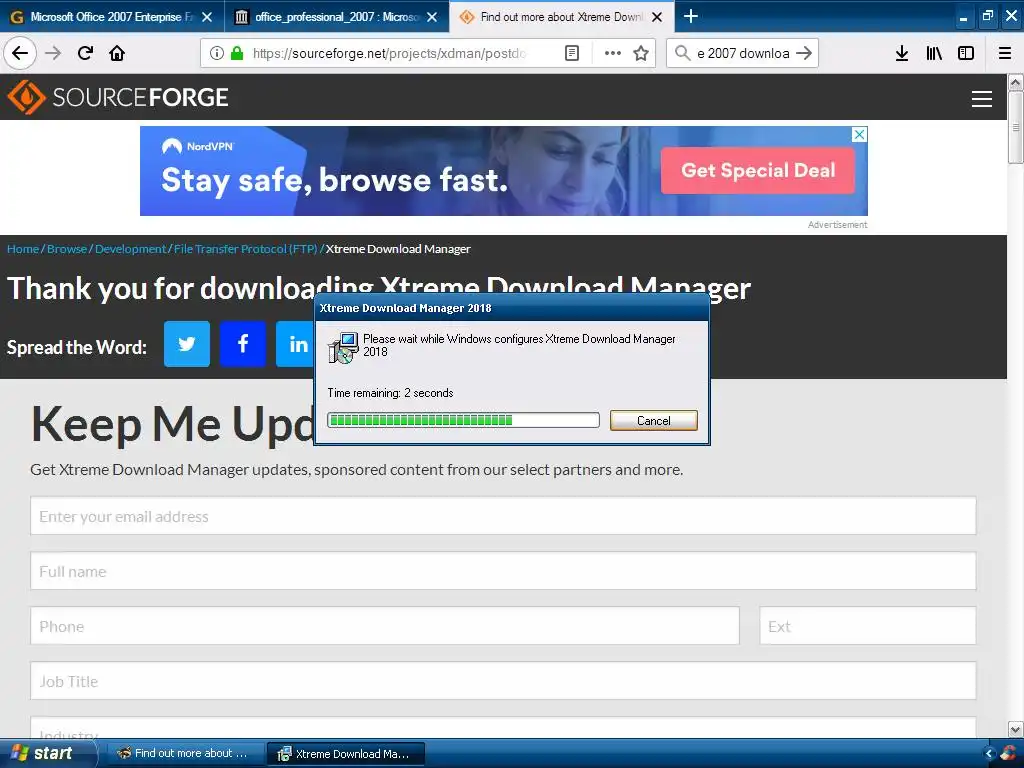The image size is (1024, 768).
Task: Expand hidden system tray icons arrow
Action: 989,753
